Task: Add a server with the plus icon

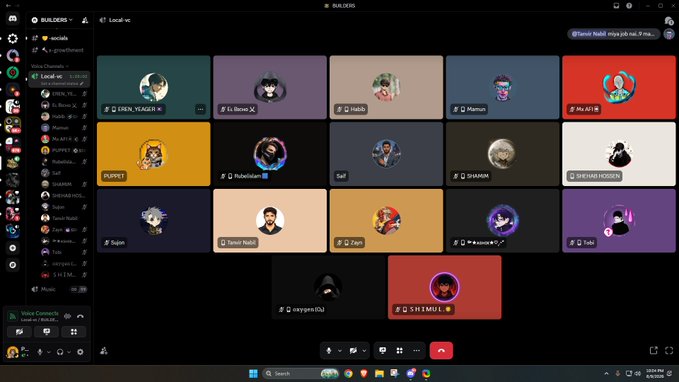Action: tap(13, 248)
